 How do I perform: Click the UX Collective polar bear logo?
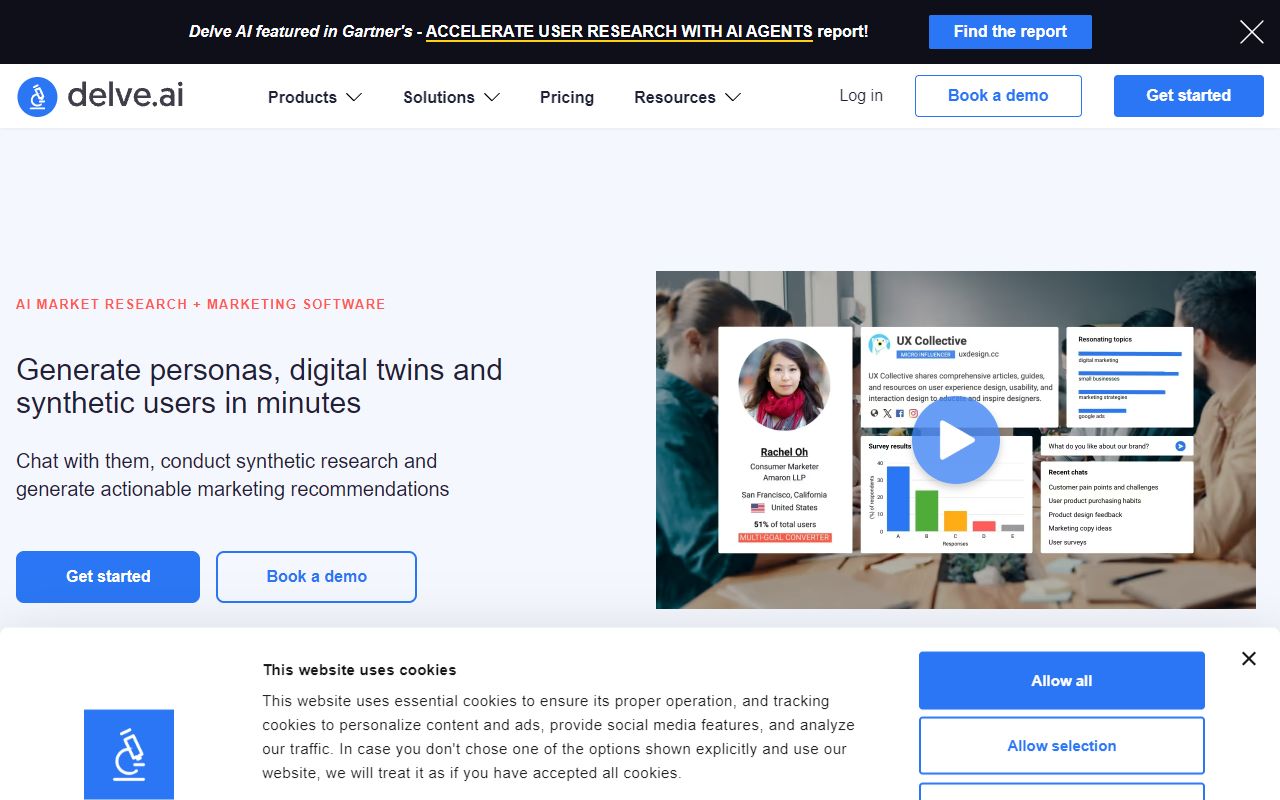(x=879, y=345)
